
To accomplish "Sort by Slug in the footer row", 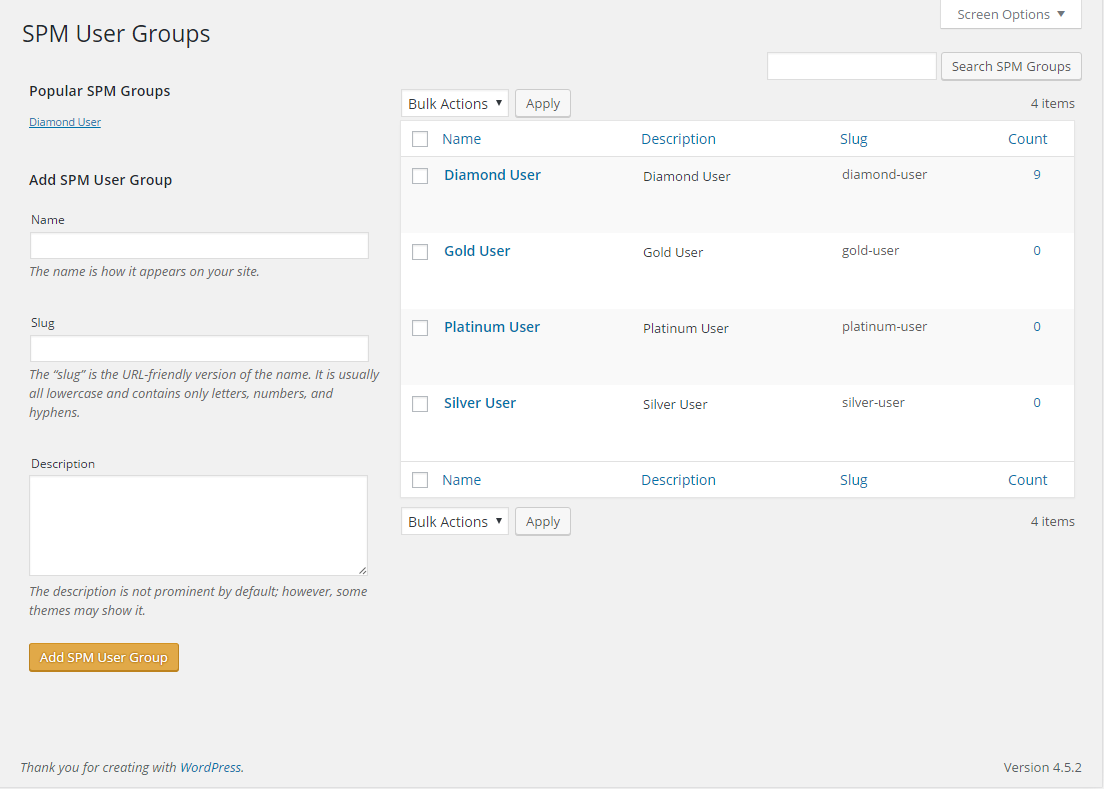I will pyautogui.click(x=853, y=480).
